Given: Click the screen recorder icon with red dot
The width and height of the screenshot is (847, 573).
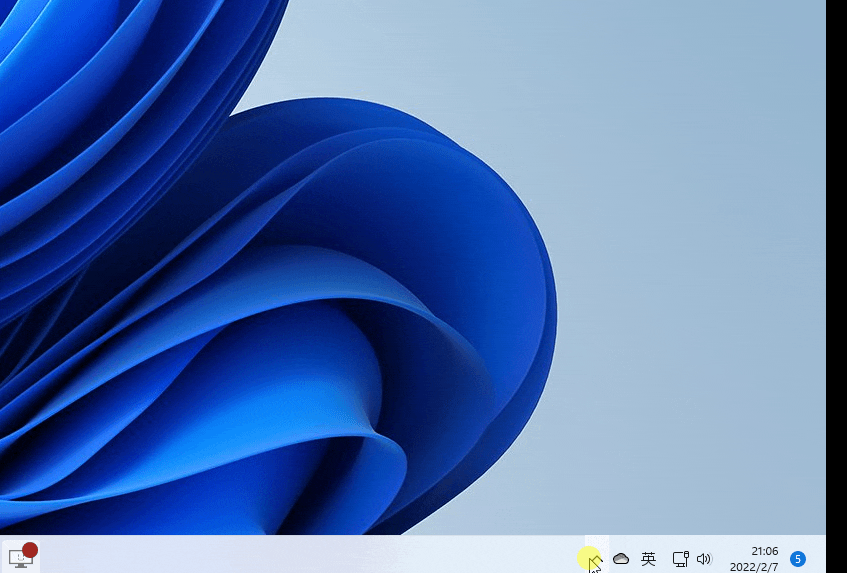Looking at the screenshot, I should click(21, 557).
